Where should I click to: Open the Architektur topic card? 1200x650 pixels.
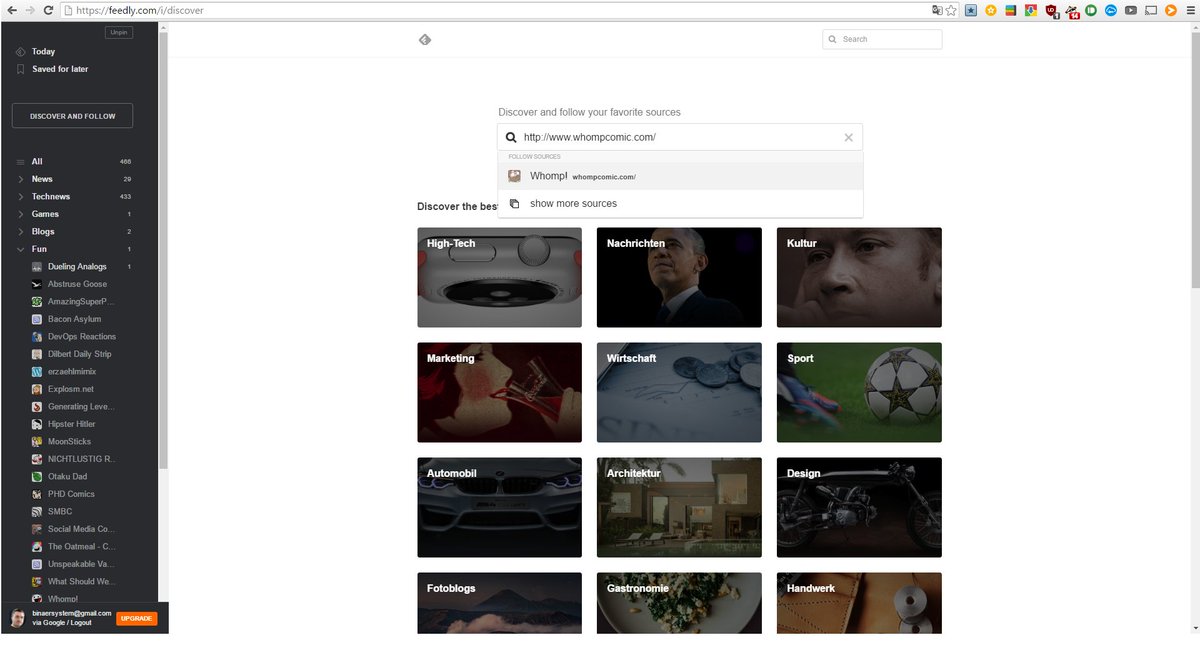679,507
